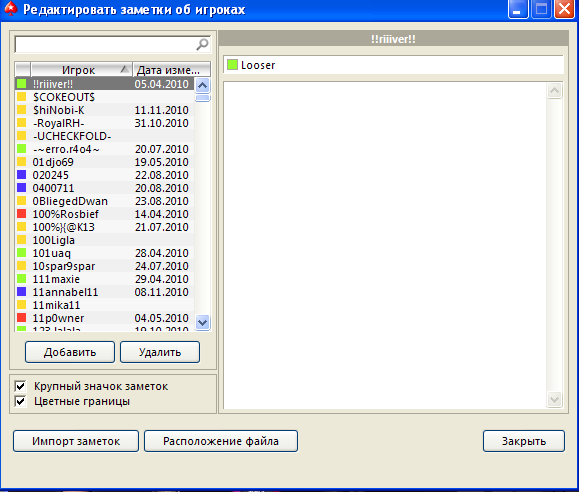Click the blue swatch beside 11annabel11
Viewport: 587px width, 492px height.
(22, 292)
